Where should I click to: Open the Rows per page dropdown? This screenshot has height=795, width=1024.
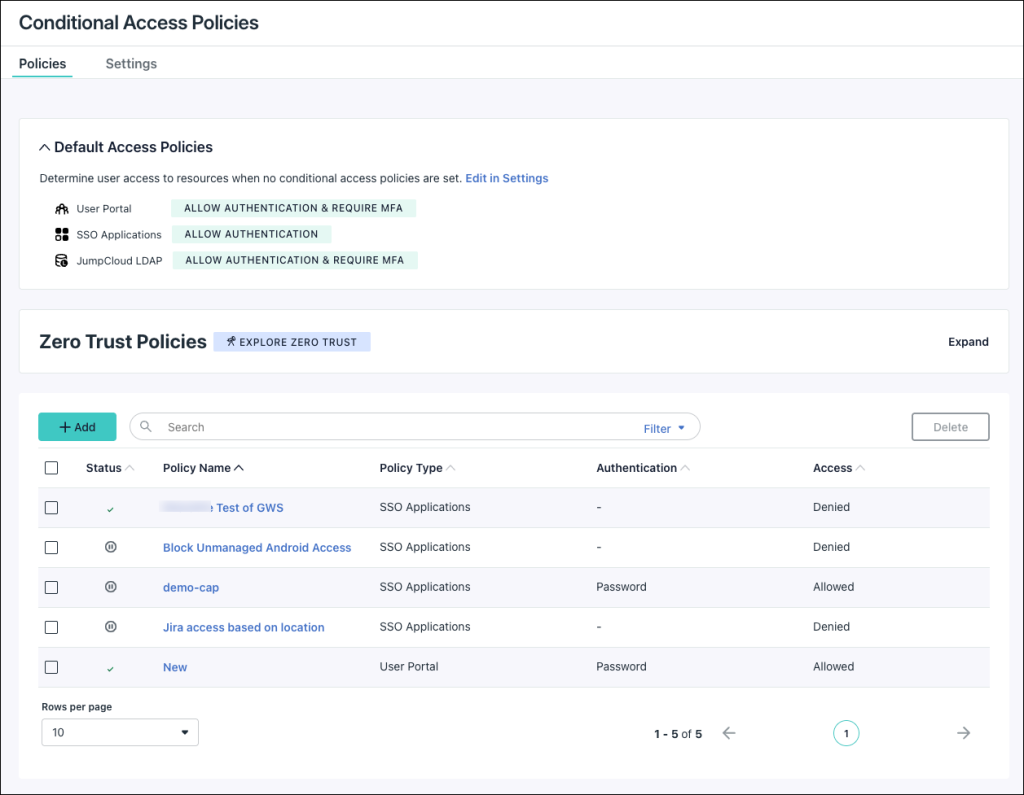tap(120, 732)
